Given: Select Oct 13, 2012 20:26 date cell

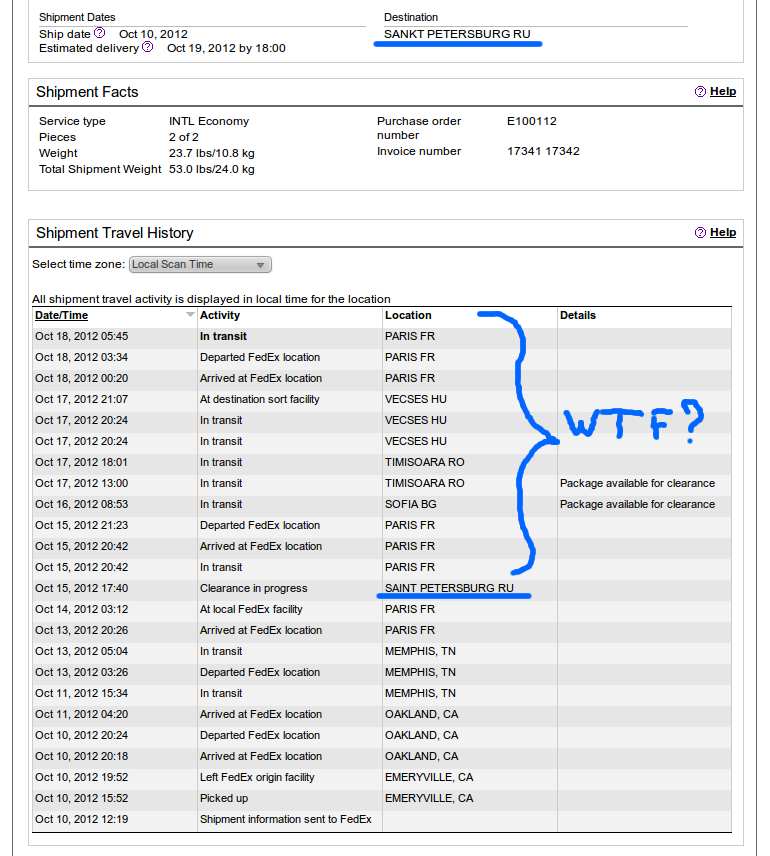Looking at the screenshot, I should [81, 631].
